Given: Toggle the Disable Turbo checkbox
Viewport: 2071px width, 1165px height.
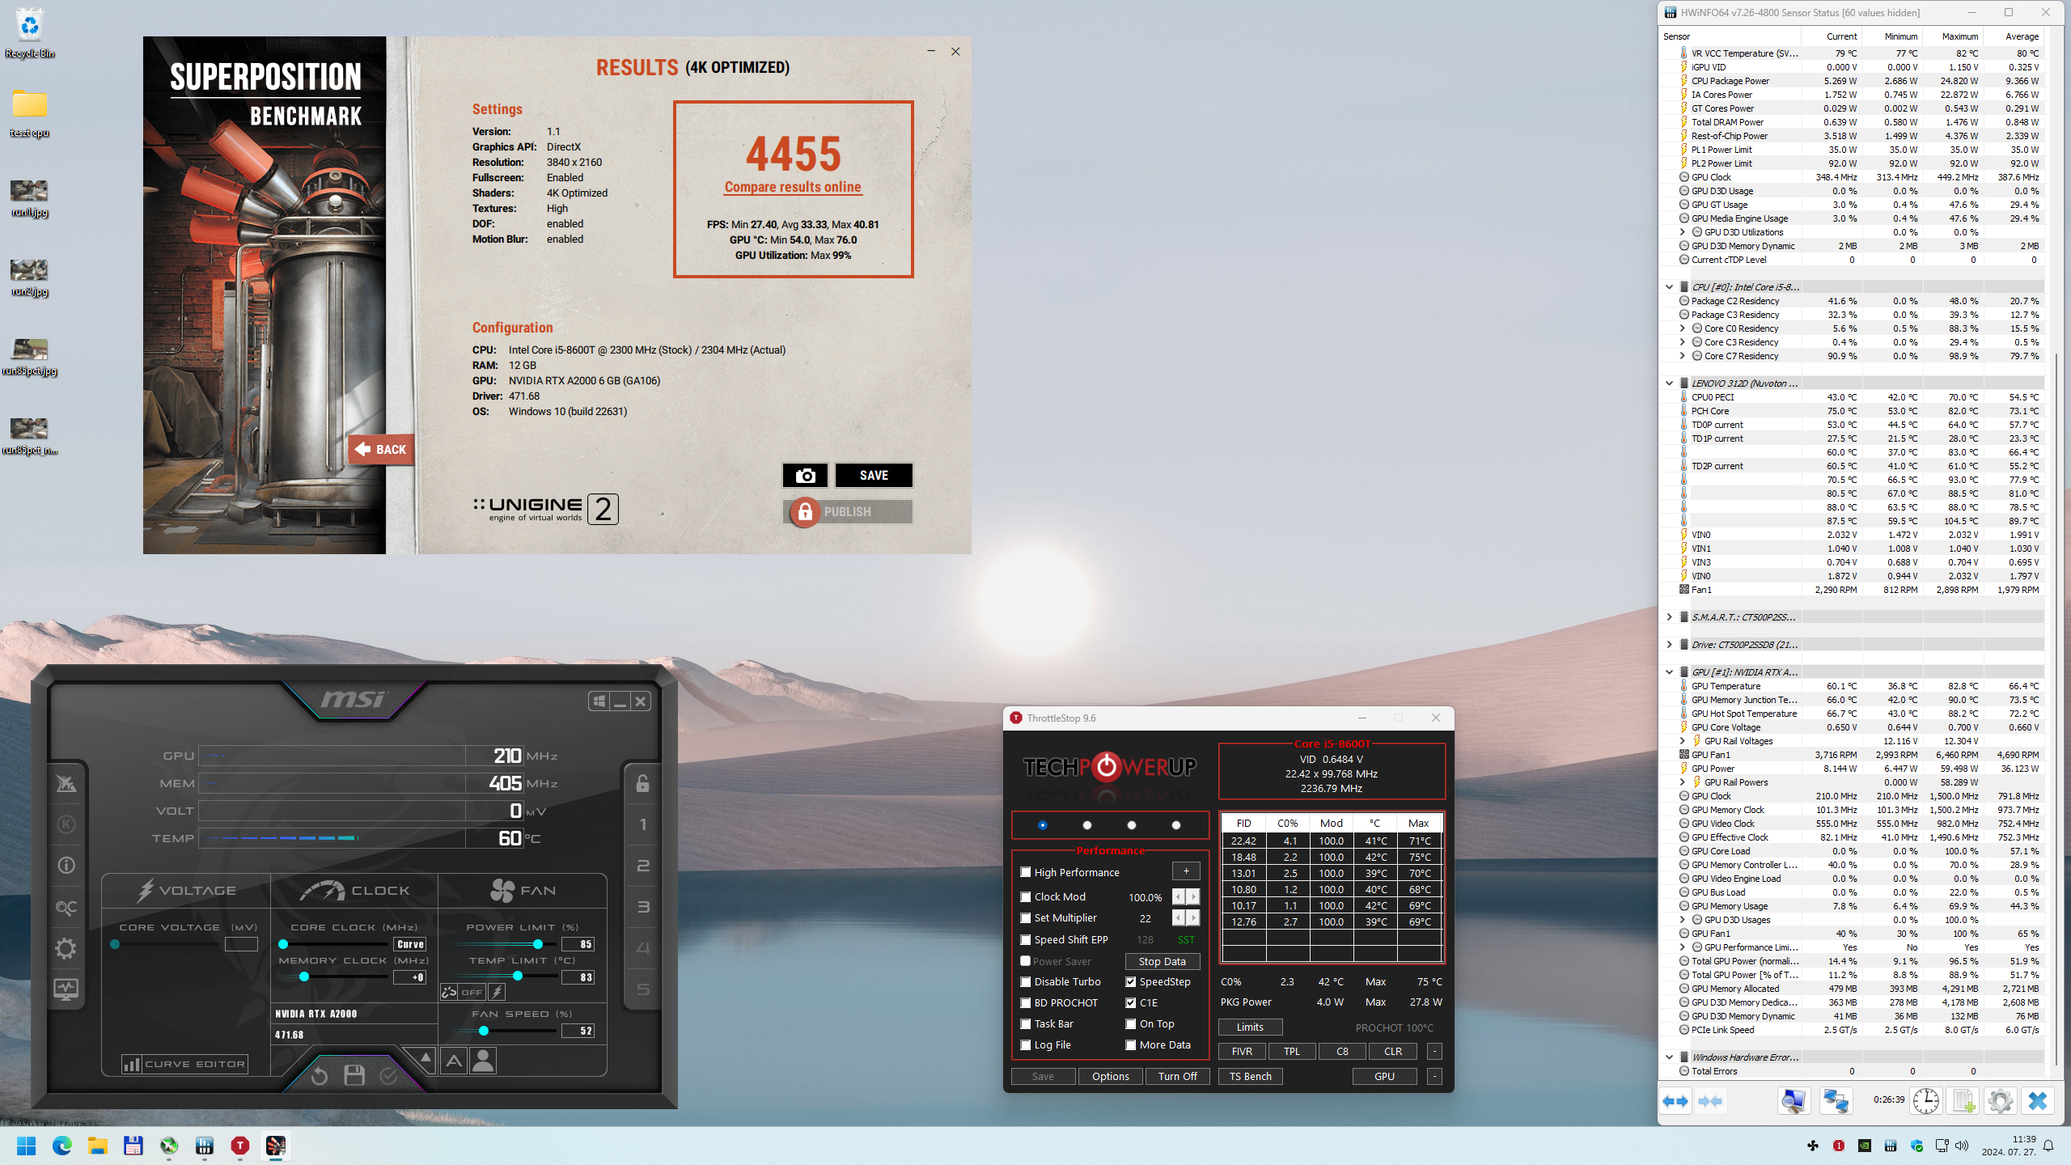Looking at the screenshot, I should (x=1025, y=982).
